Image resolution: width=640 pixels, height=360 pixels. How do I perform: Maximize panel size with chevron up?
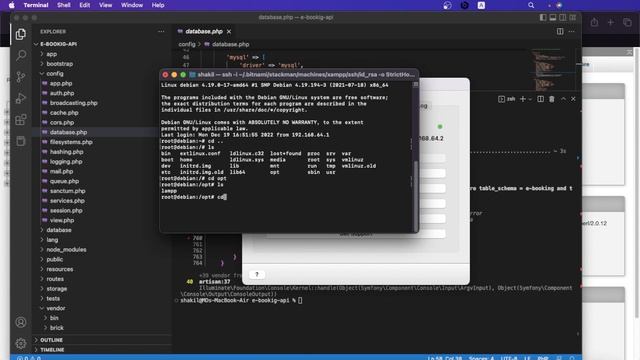pos(563,99)
